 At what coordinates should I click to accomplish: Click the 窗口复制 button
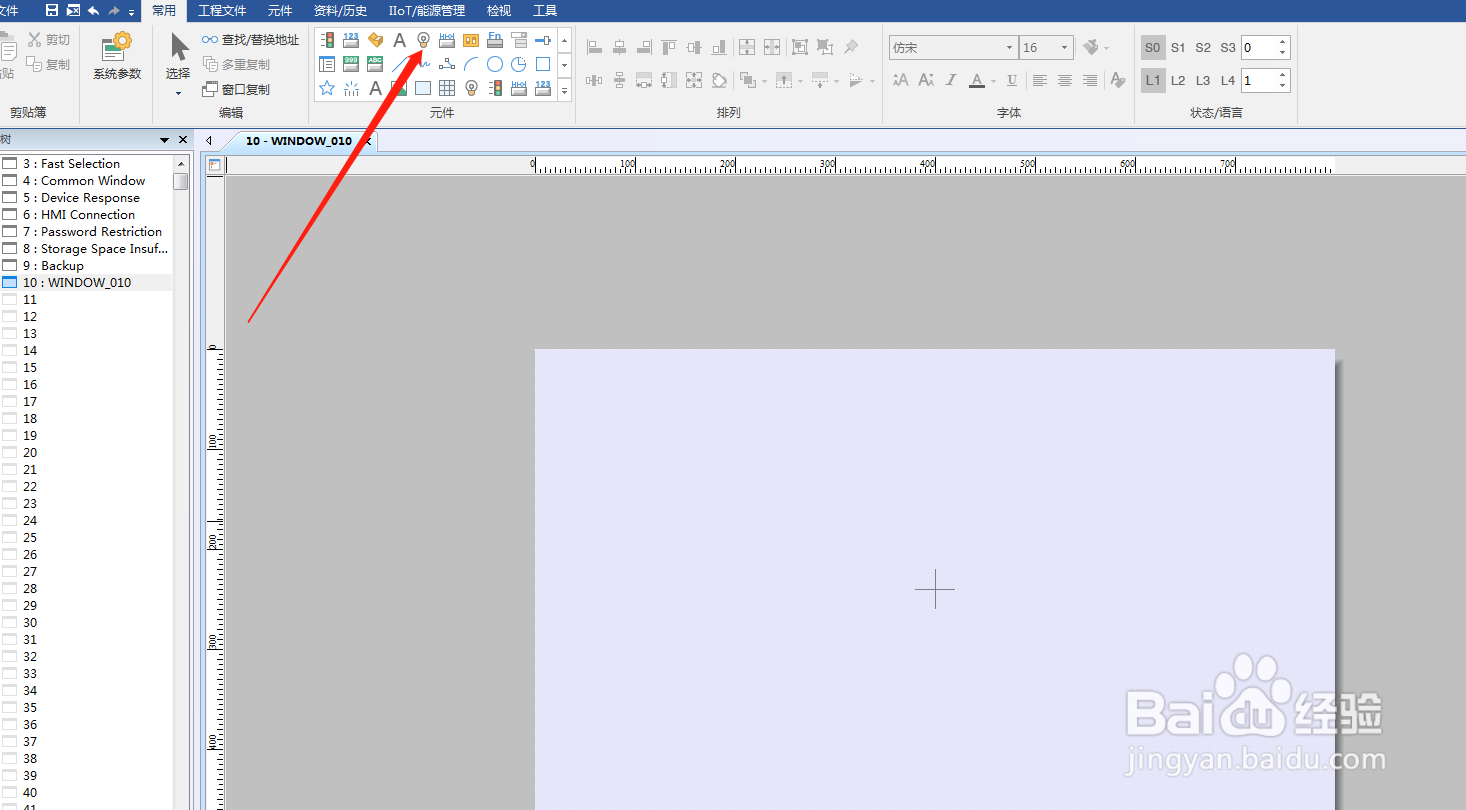pos(236,89)
